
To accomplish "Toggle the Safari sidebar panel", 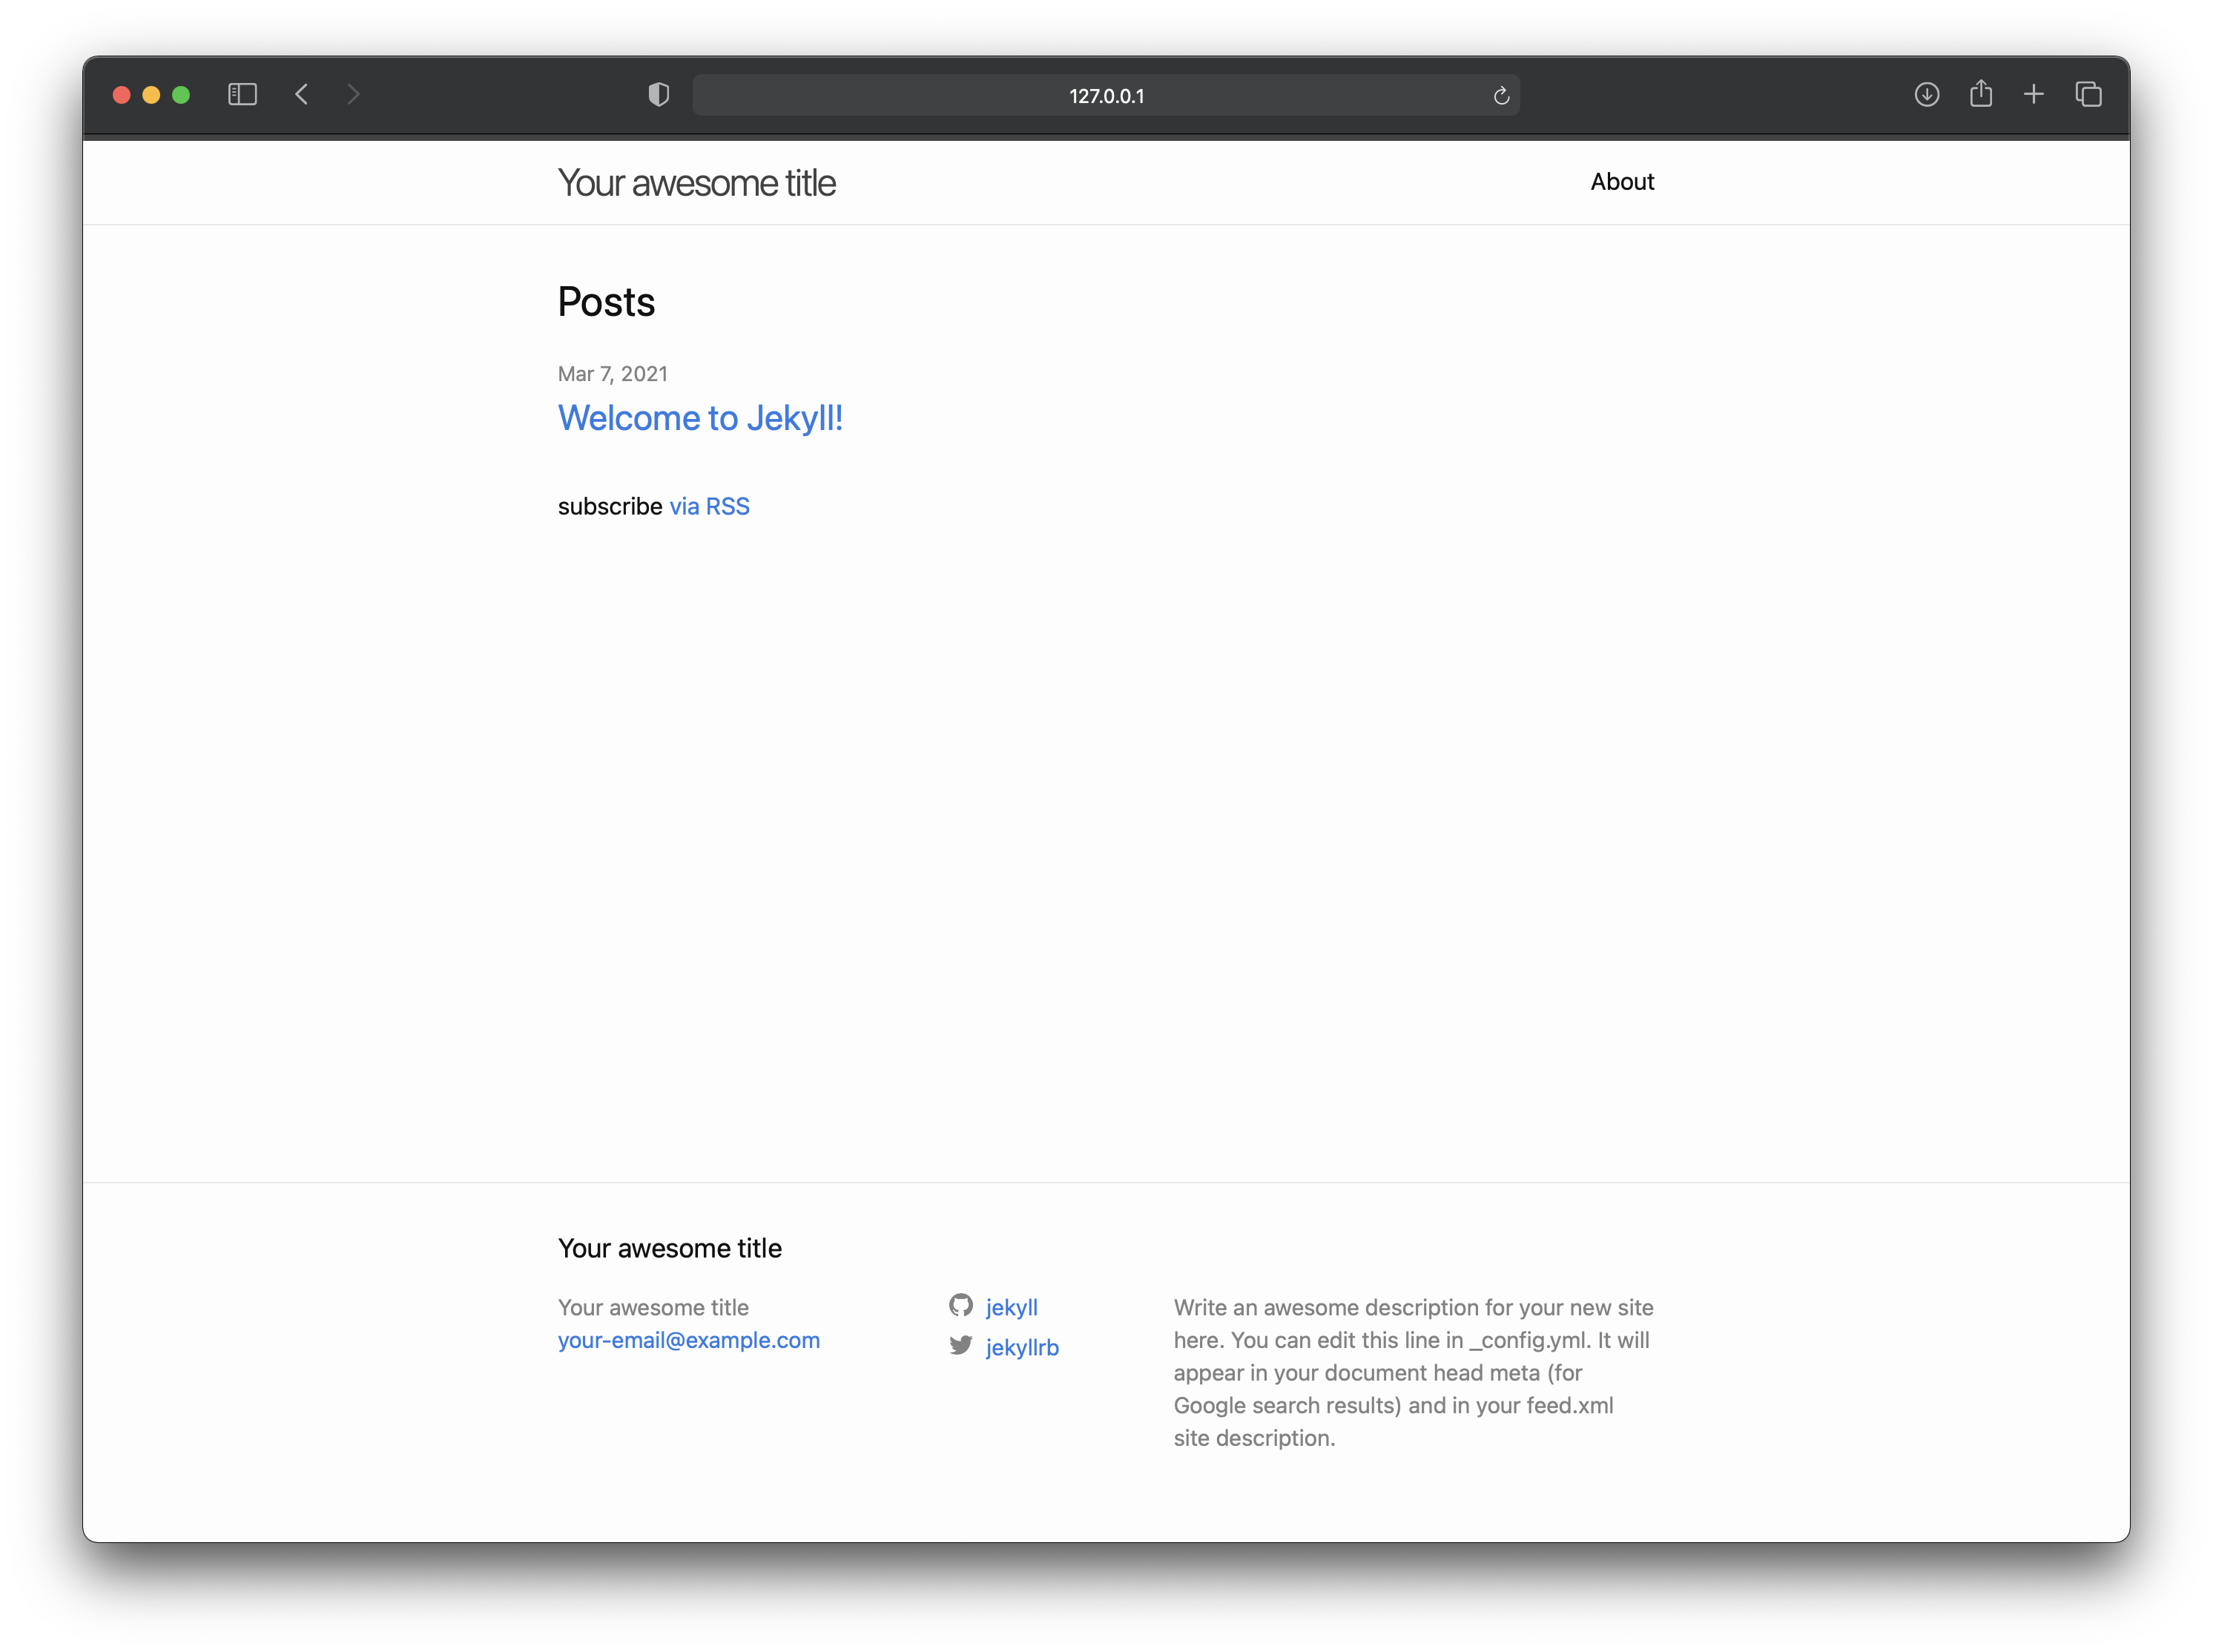I will [x=242, y=95].
